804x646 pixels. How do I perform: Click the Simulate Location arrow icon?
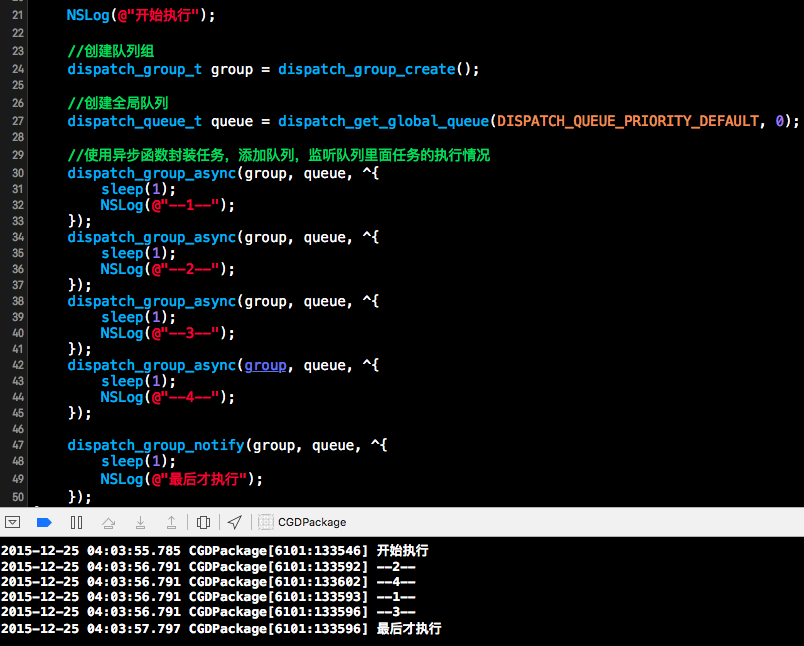235,522
